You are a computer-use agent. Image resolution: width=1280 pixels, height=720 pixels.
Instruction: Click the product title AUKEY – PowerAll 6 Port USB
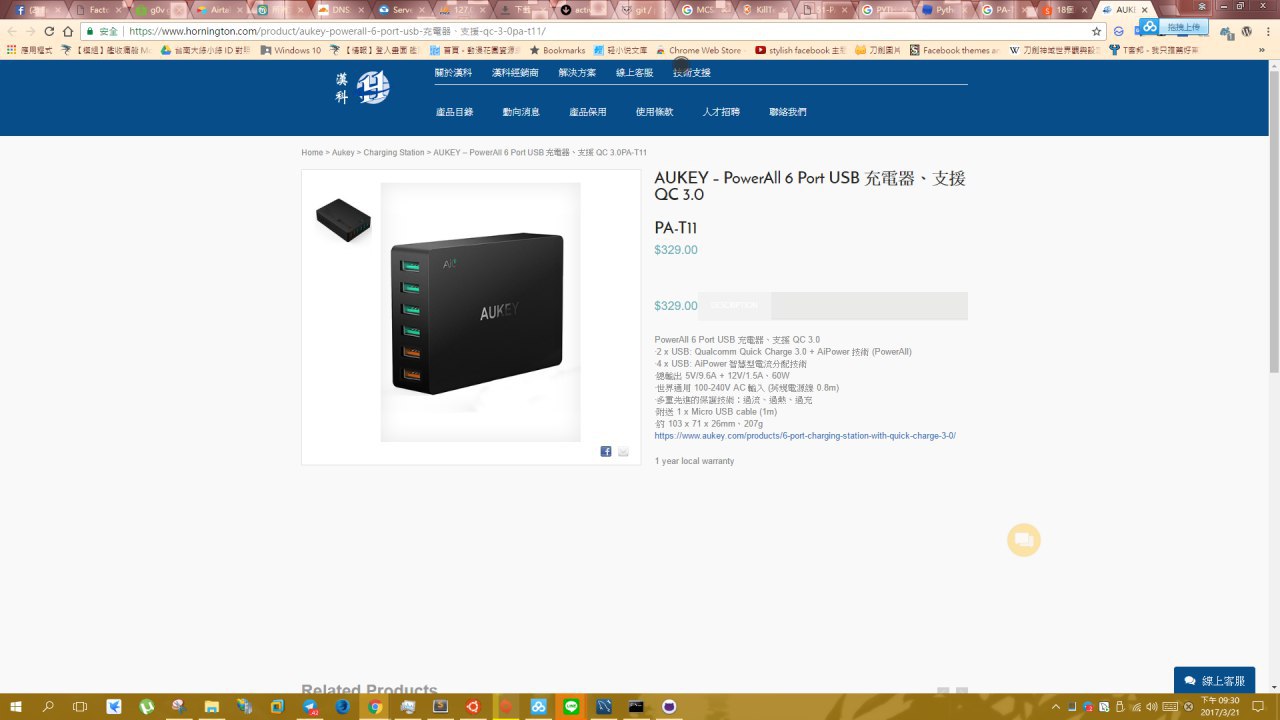[x=810, y=186]
